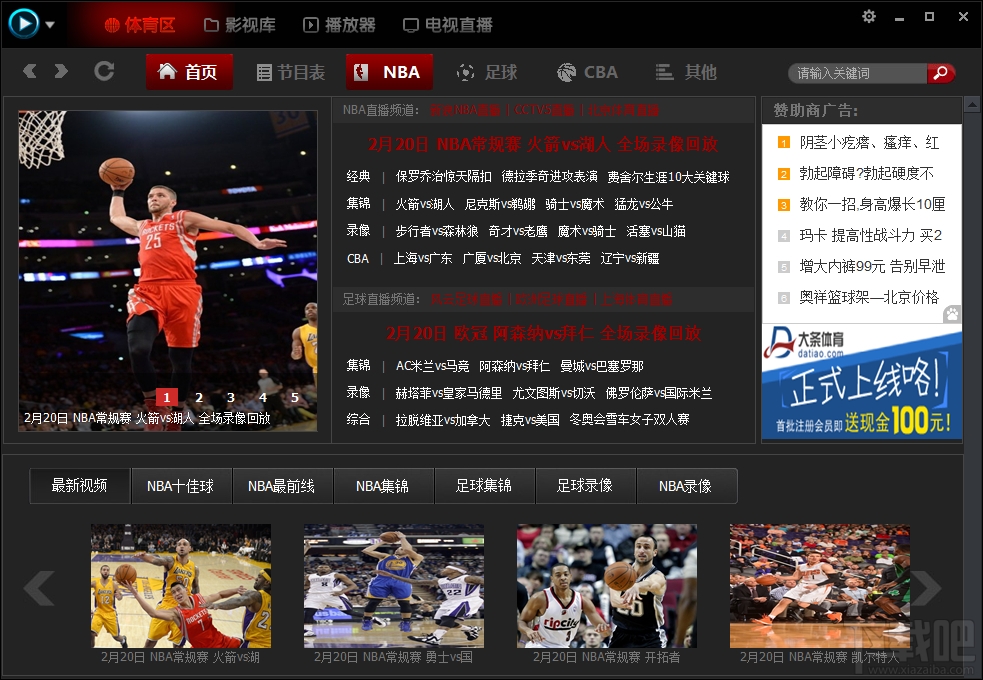Open the dropdown arrow beside the logo
The image size is (983, 680).
pos(50,25)
